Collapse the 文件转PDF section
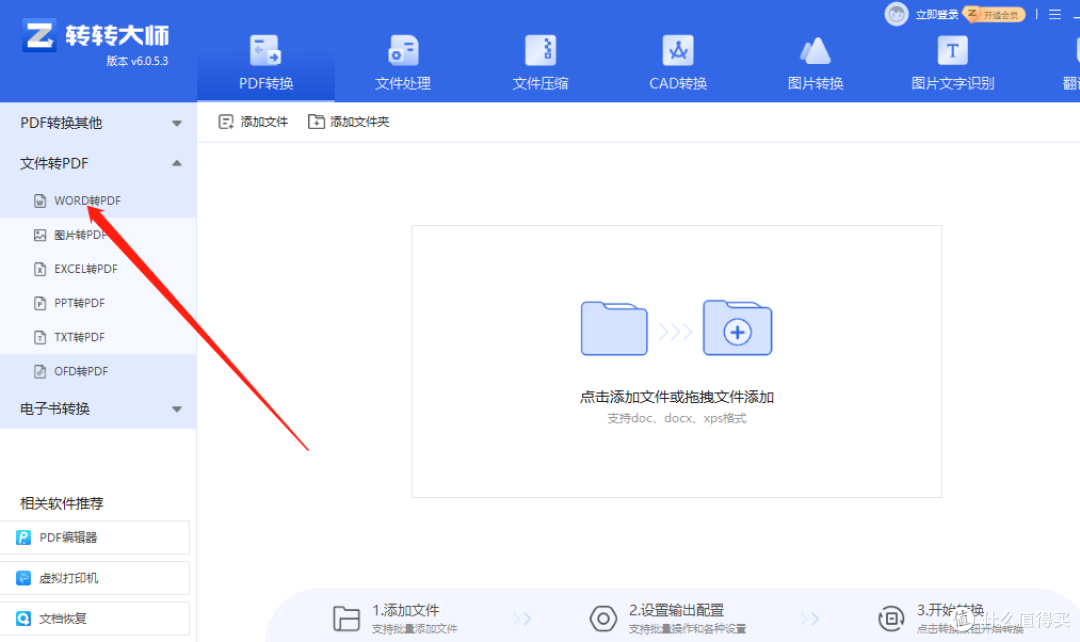This screenshot has width=1080, height=642. click(x=98, y=163)
